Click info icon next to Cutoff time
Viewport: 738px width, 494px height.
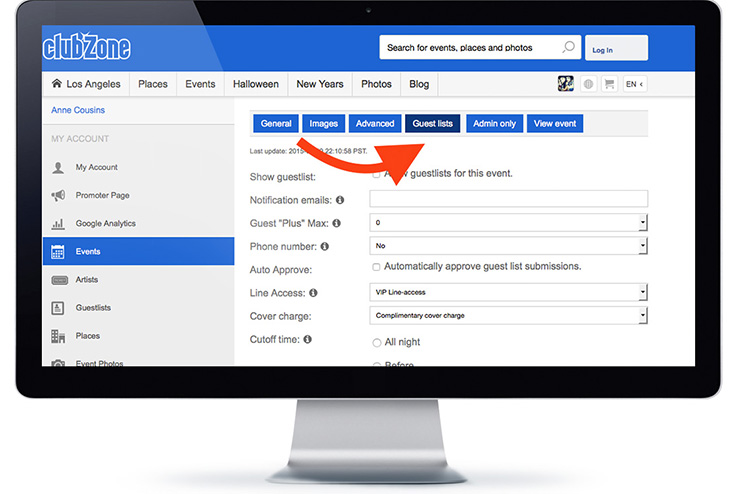307,339
